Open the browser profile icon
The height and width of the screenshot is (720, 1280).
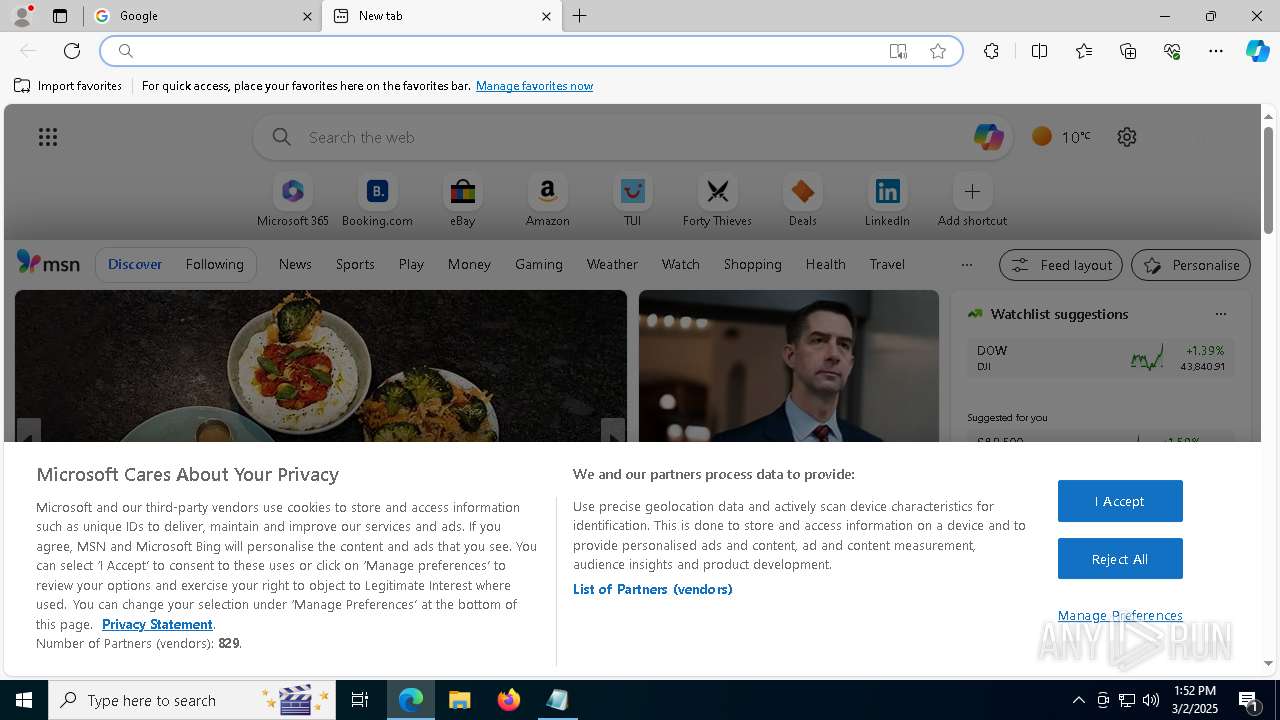[22, 16]
